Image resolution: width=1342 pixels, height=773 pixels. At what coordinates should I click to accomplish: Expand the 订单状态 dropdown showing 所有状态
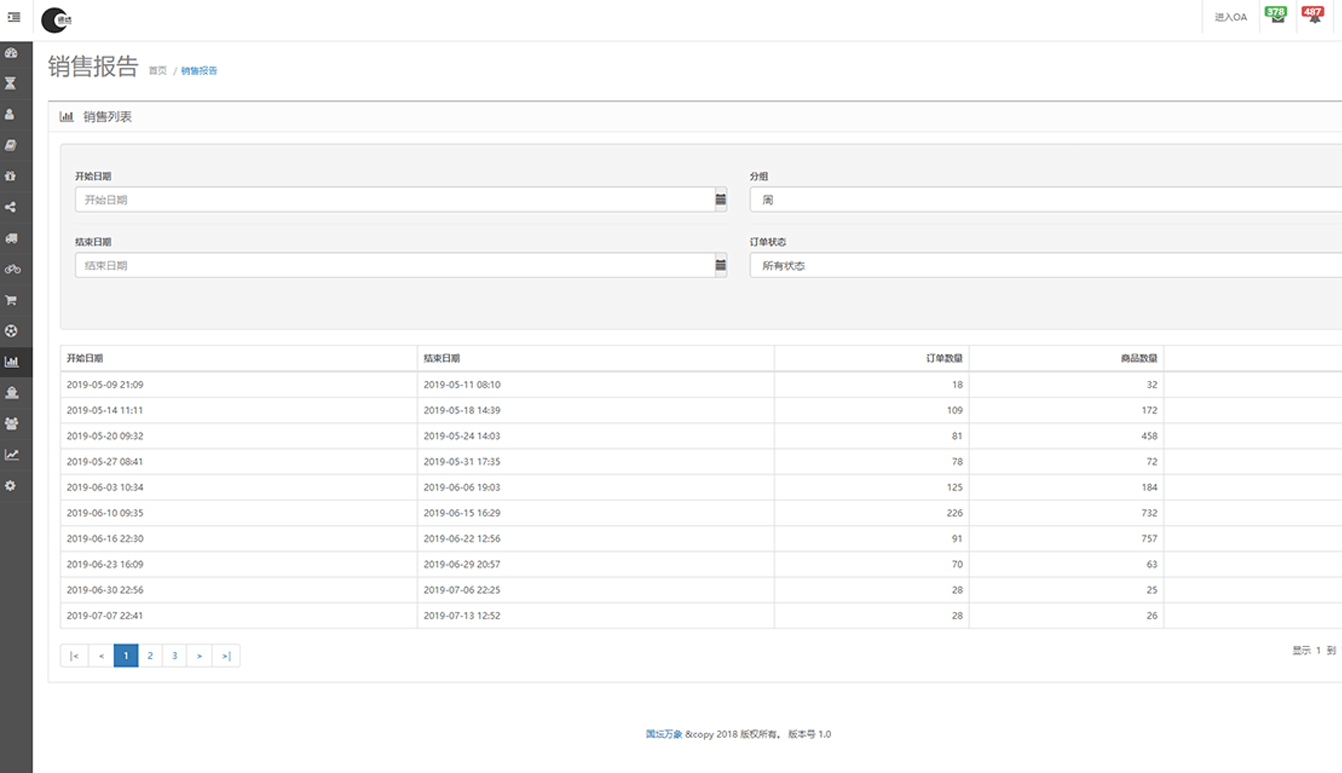pyautogui.click(x=1045, y=266)
